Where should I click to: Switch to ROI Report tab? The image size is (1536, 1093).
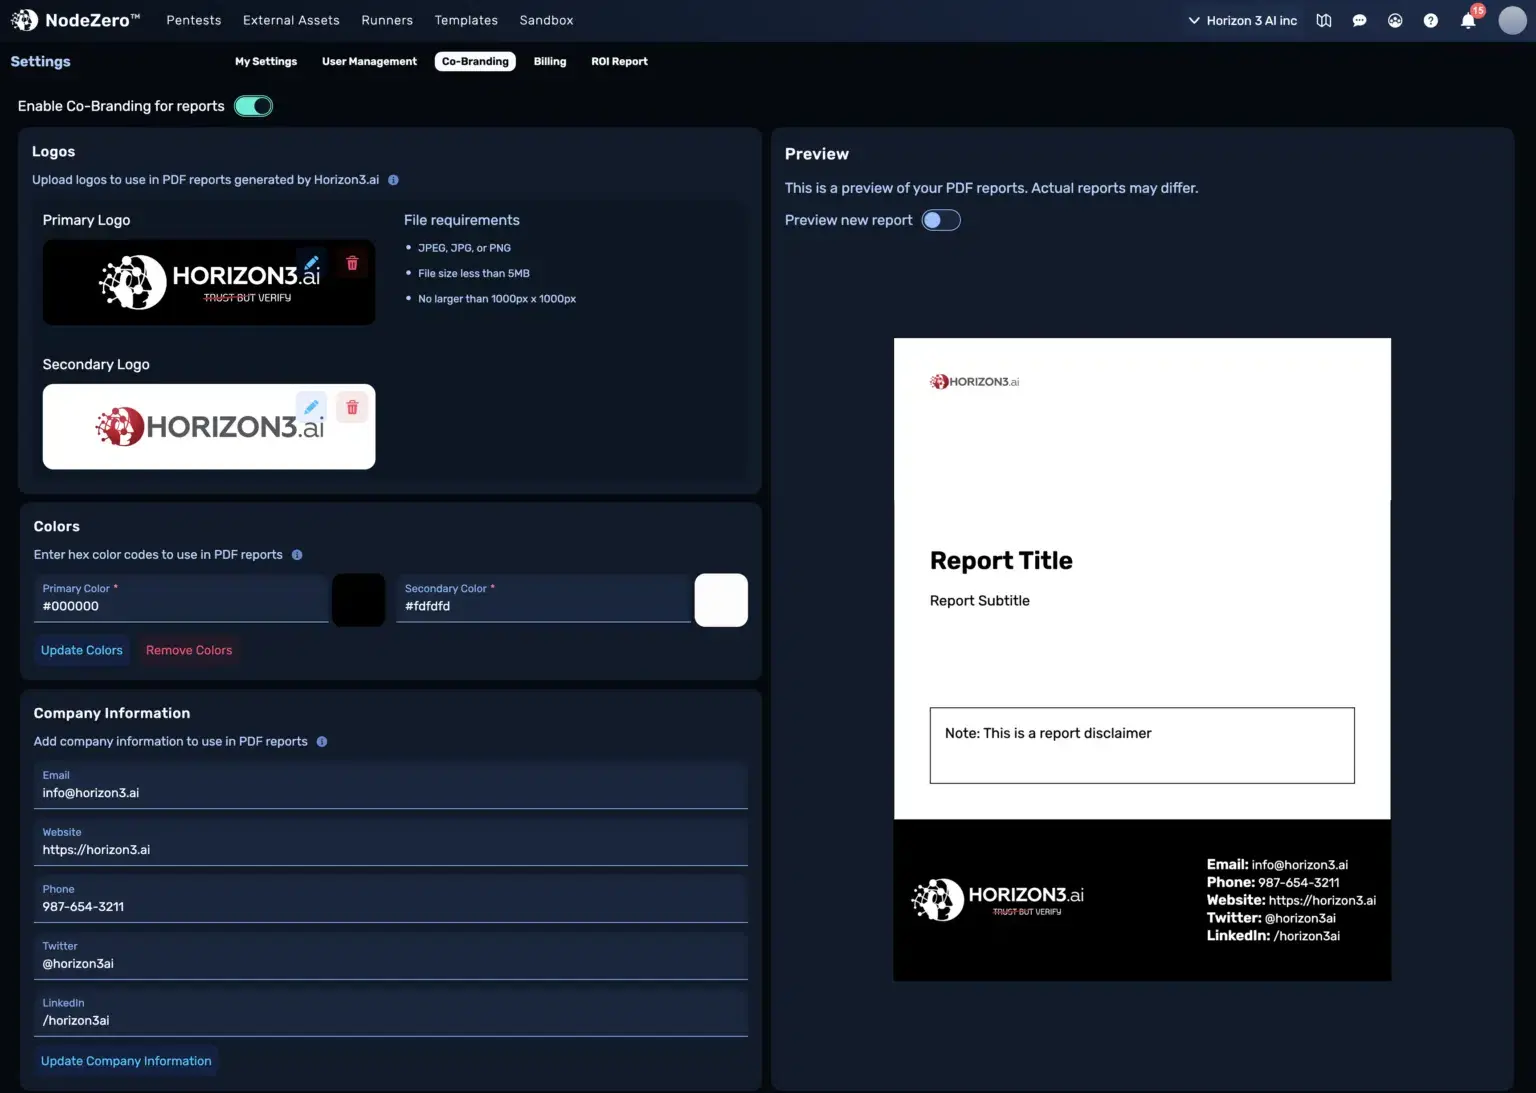[x=619, y=62]
